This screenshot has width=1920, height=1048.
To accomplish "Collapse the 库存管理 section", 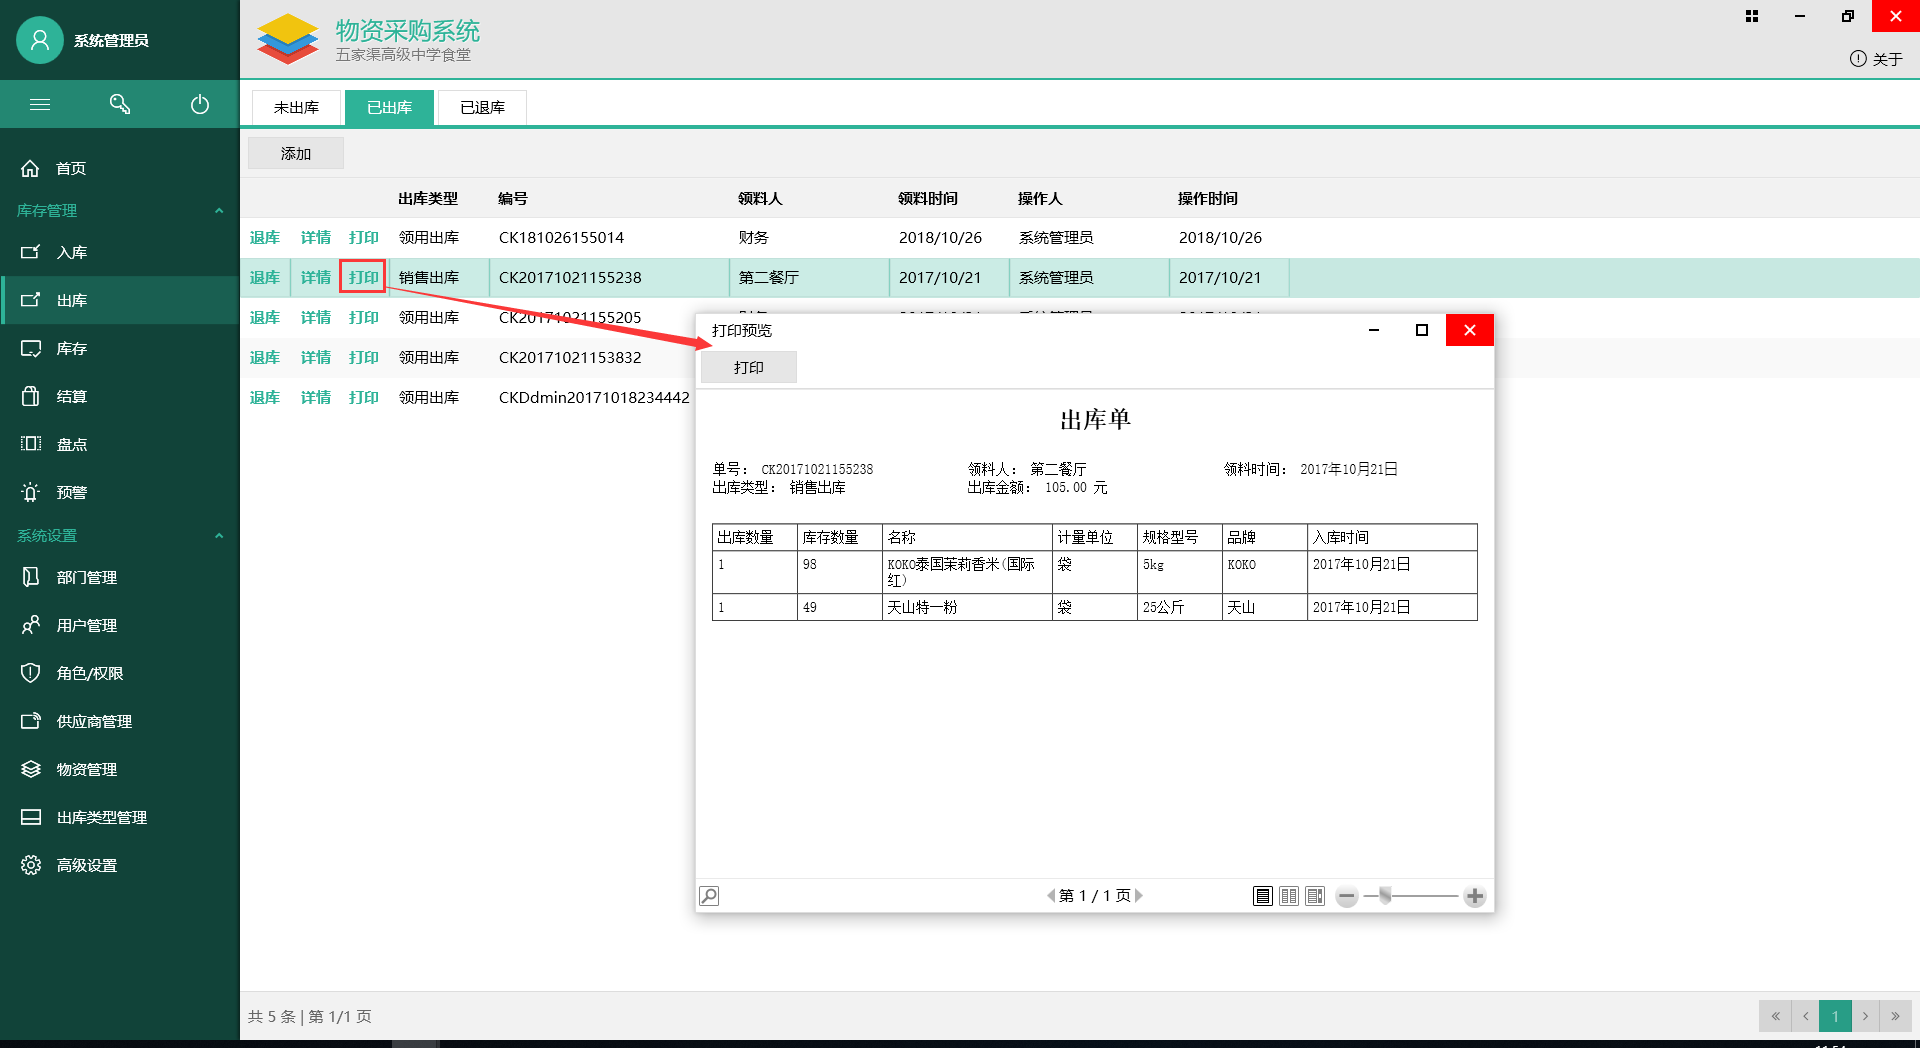I will 219,210.
